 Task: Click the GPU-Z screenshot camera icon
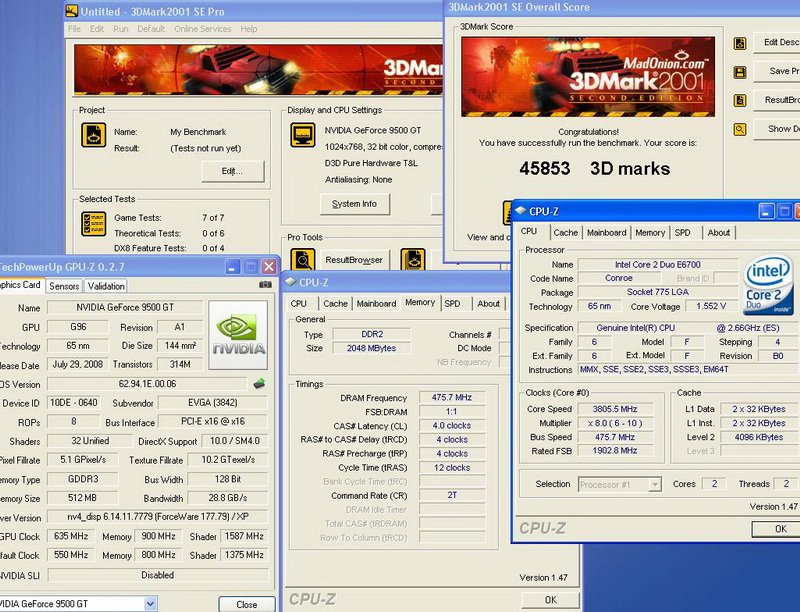[x=265, y=285]
